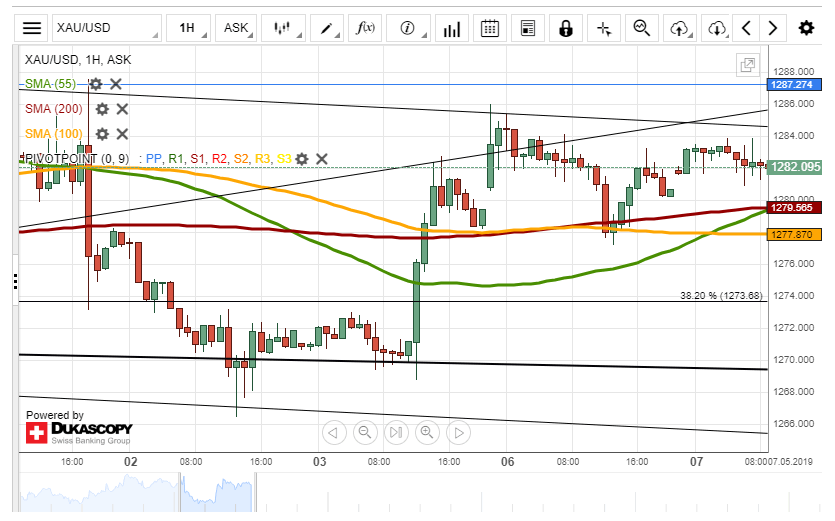The image size is (835, 521).
Task: Open the hamburger main menu
Action: pos(31,28)
